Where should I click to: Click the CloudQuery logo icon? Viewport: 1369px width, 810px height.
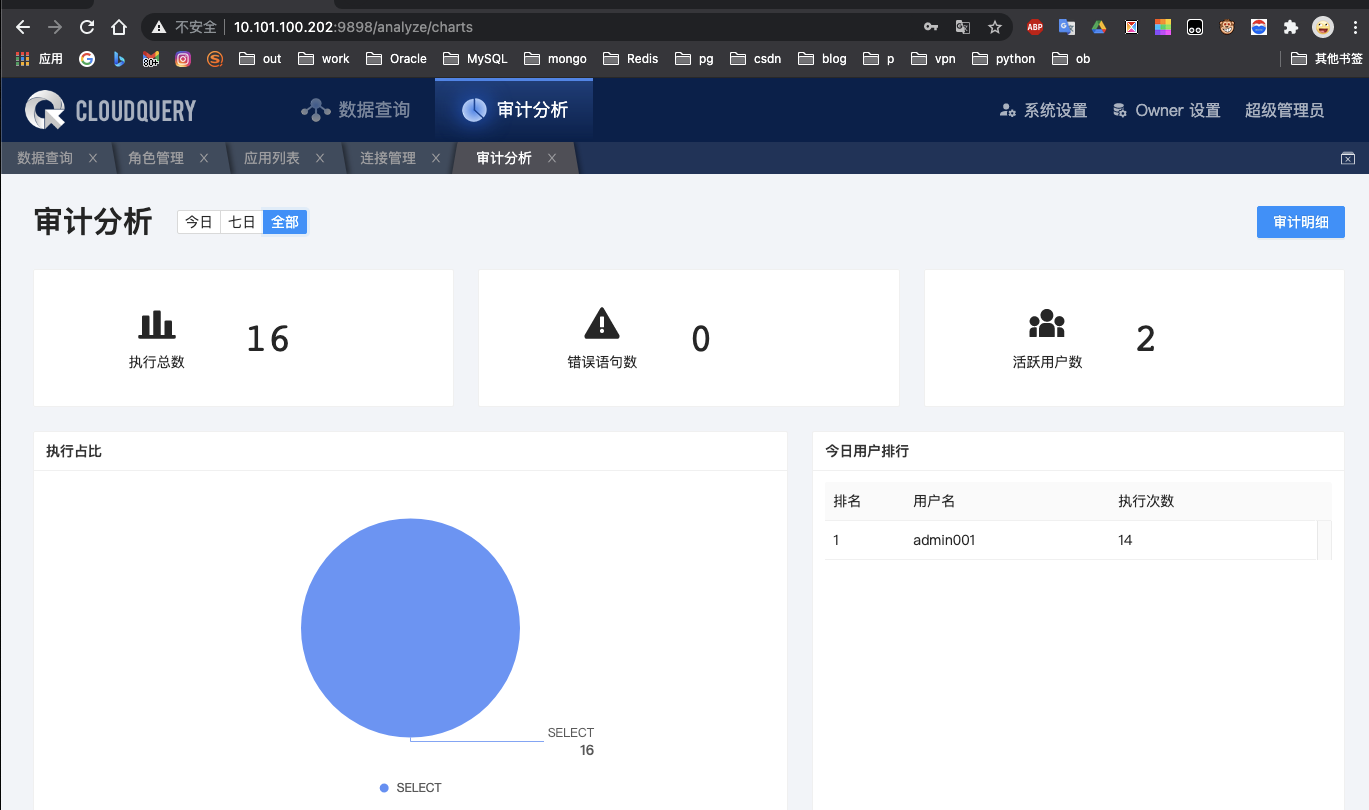point(43,110)
